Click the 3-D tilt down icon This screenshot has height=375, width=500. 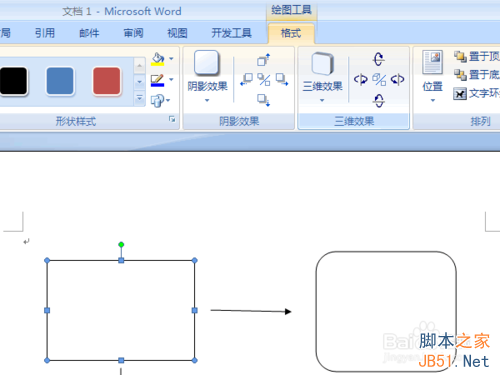(x=379, y=100)
